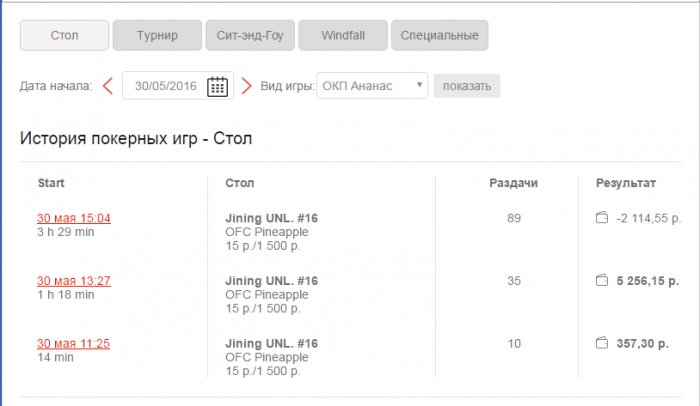Viewport: 700px width, 406px height.
Task: Click the Раздачи column header
Action: click(x=514, y=183)
